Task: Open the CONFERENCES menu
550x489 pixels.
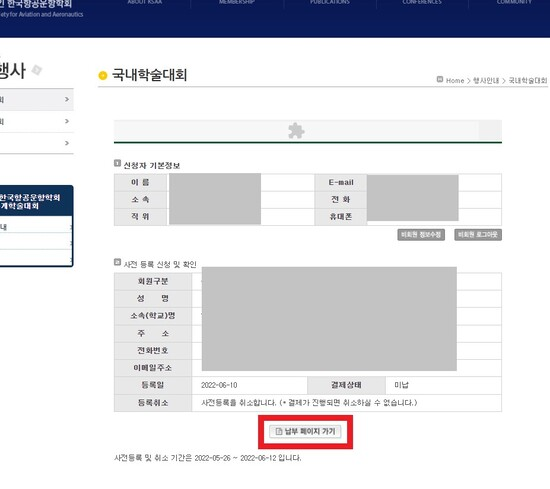Action: point(422,2)
